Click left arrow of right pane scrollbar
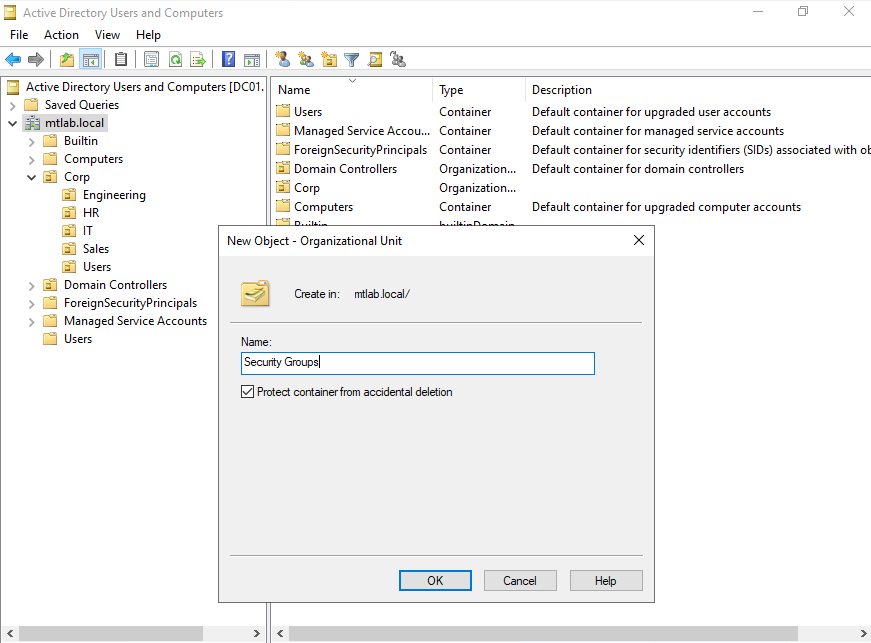The height and width of the screenshot is (643, 871). (280, 633)
